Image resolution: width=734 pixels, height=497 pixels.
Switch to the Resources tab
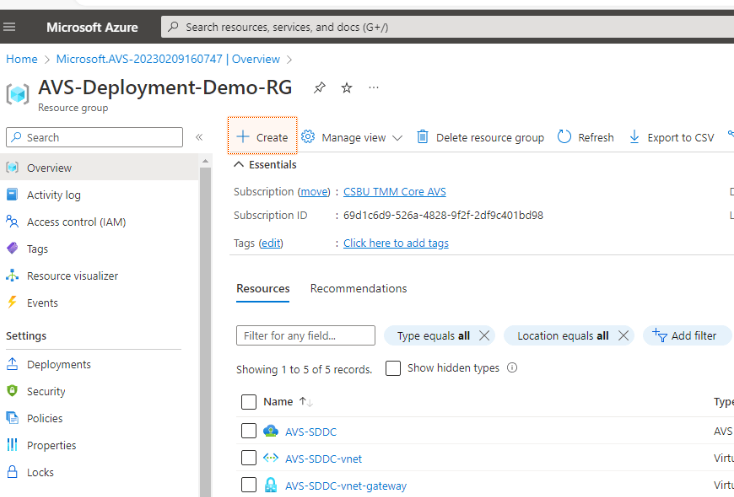[263, 288]
